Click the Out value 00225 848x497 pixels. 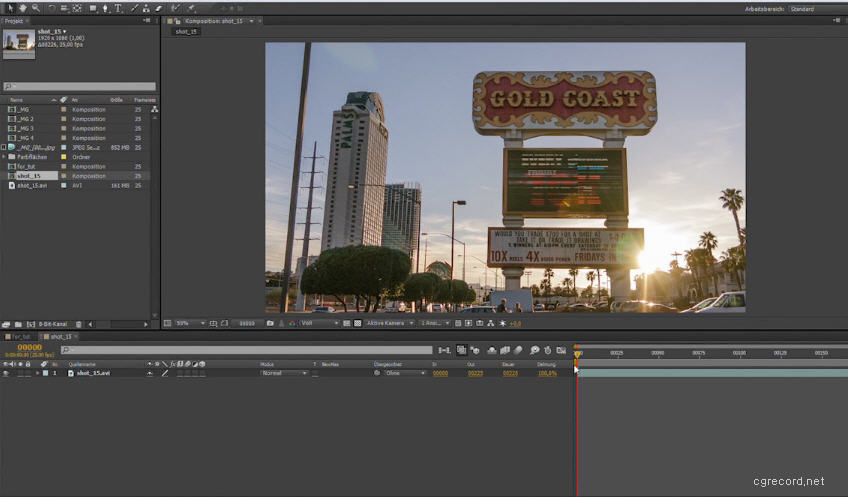[x=475, y=374]
